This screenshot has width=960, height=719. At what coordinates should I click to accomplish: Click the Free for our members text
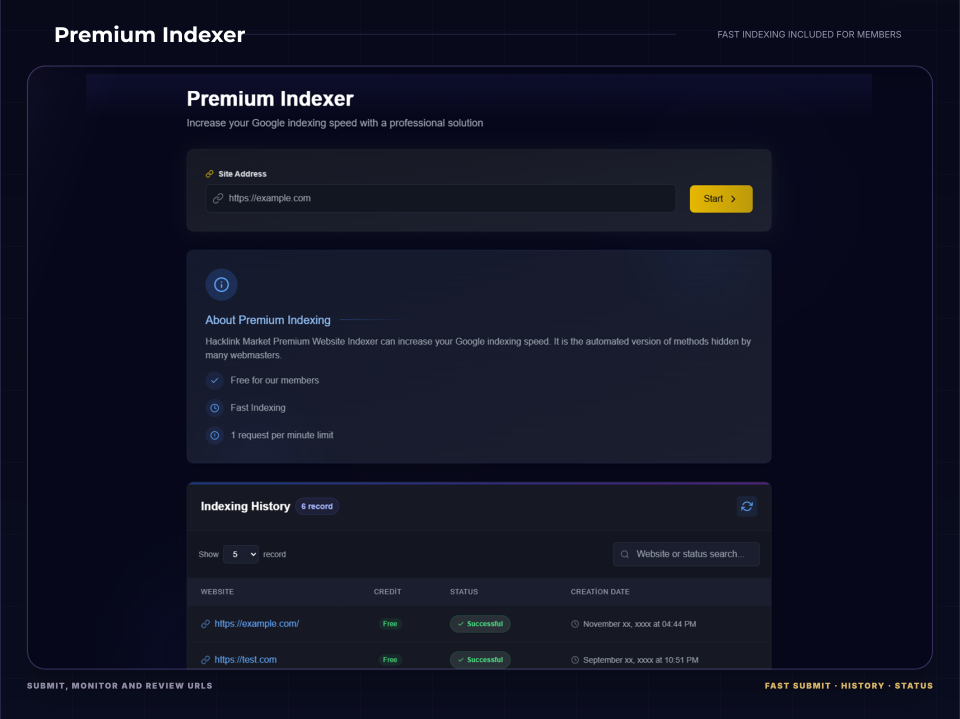tap(274, 380)
